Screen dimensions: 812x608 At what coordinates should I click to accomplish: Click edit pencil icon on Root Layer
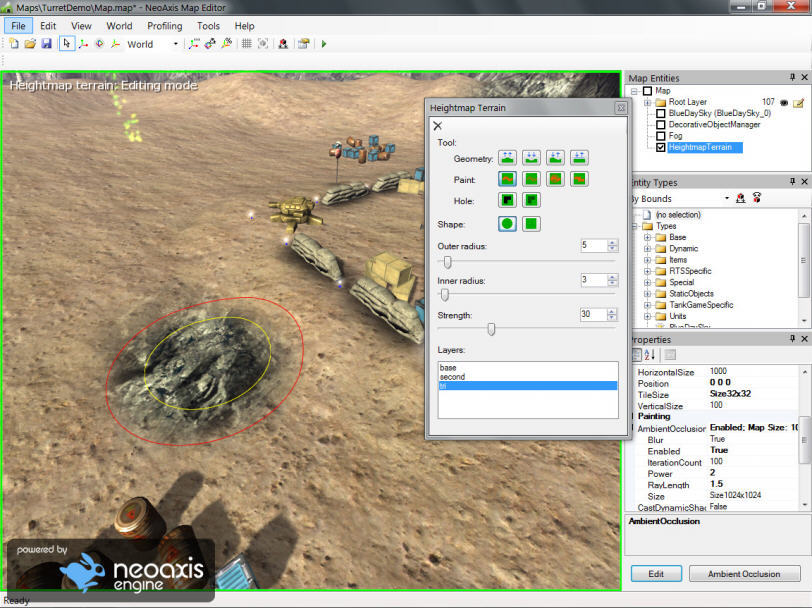pos(799,103)
